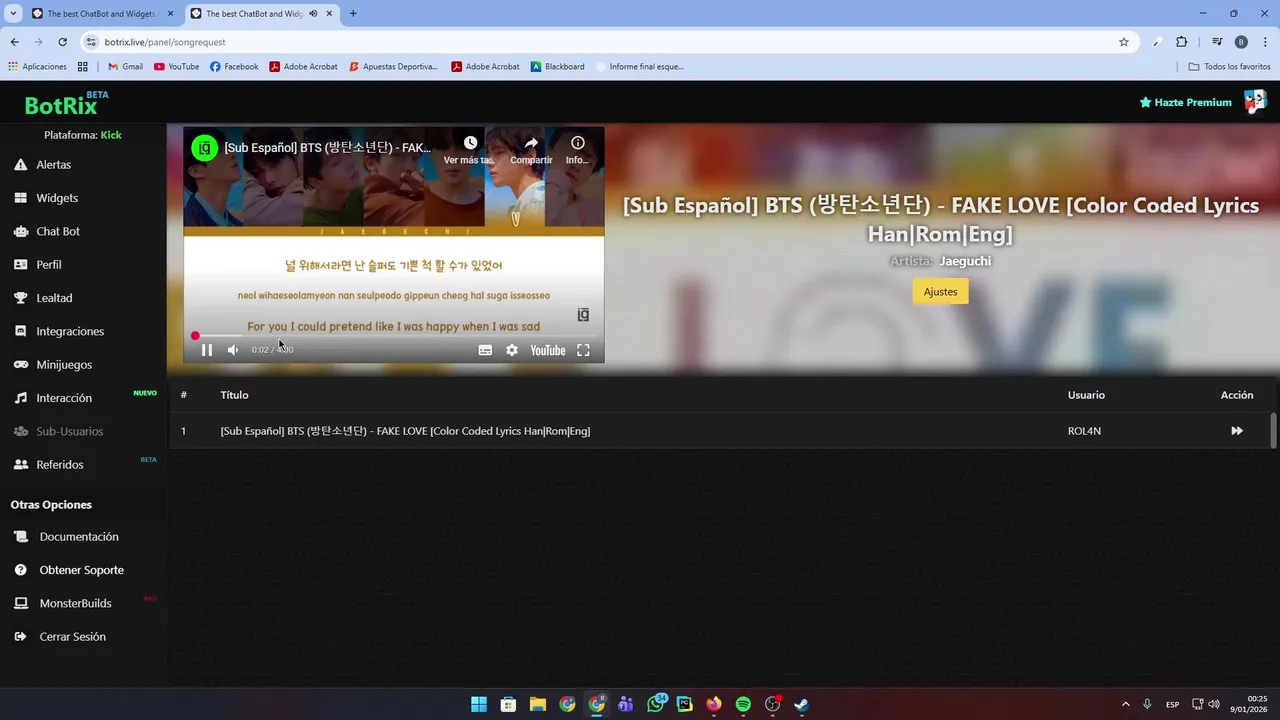The height and width of the screenshot is (720, 1280).
Task: Open Spotify from the taskbar
Action: click(743, 704)
